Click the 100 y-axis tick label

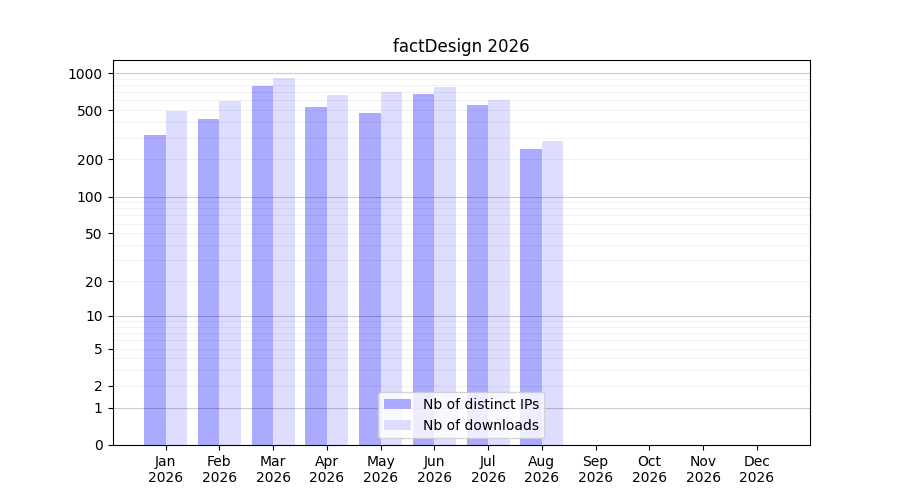pyautogui.click(x=90, y=197)
